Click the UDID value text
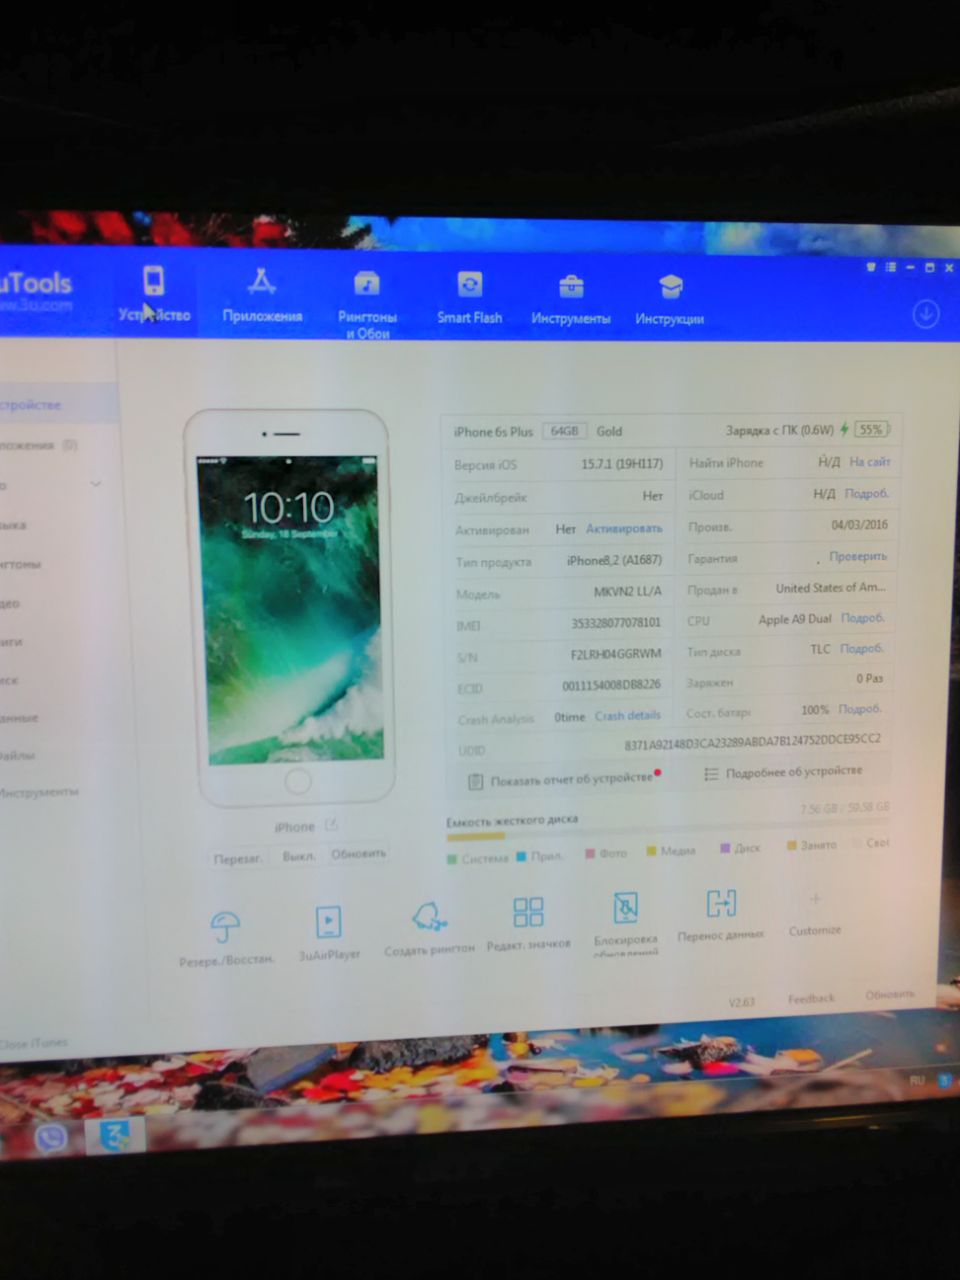Viewport: 960px width, 1280px height. pyautogui.click(x=752, y=742)
